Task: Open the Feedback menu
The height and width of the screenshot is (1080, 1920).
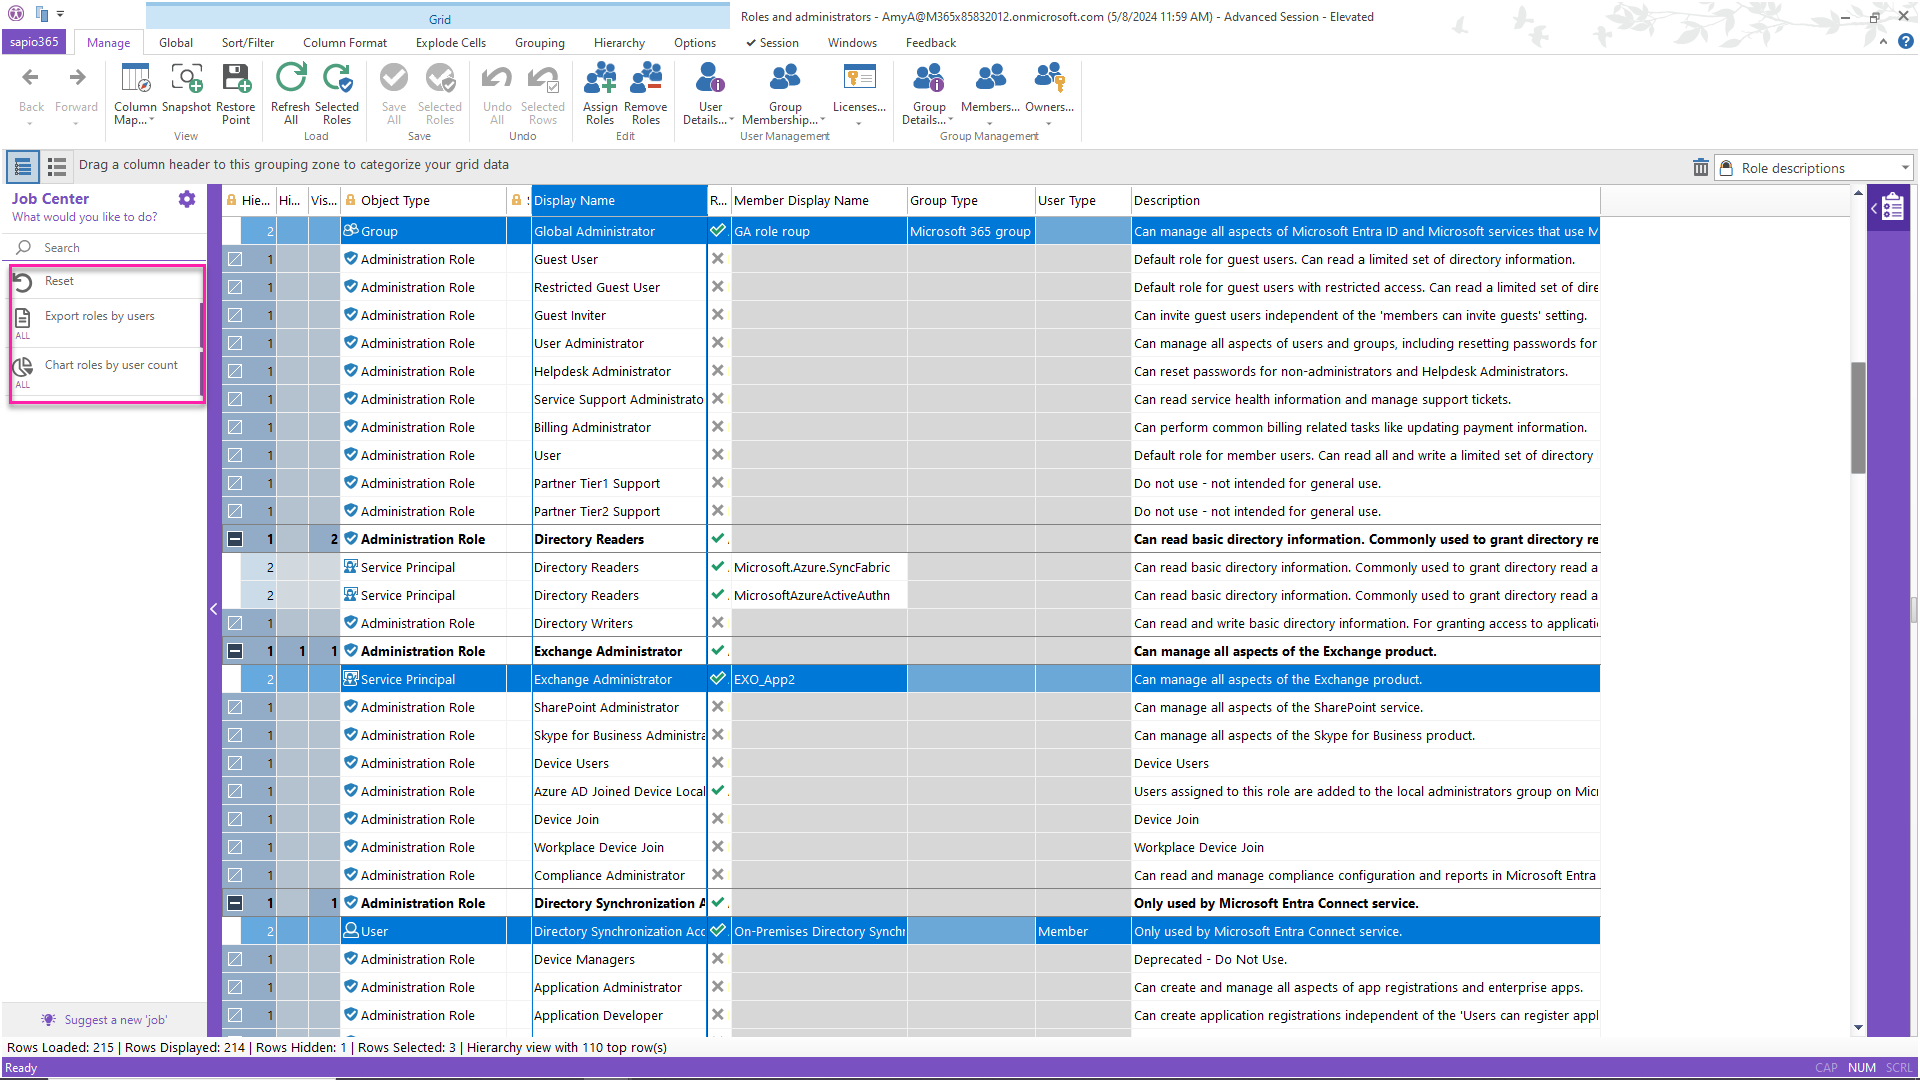Action: (931, 43)
